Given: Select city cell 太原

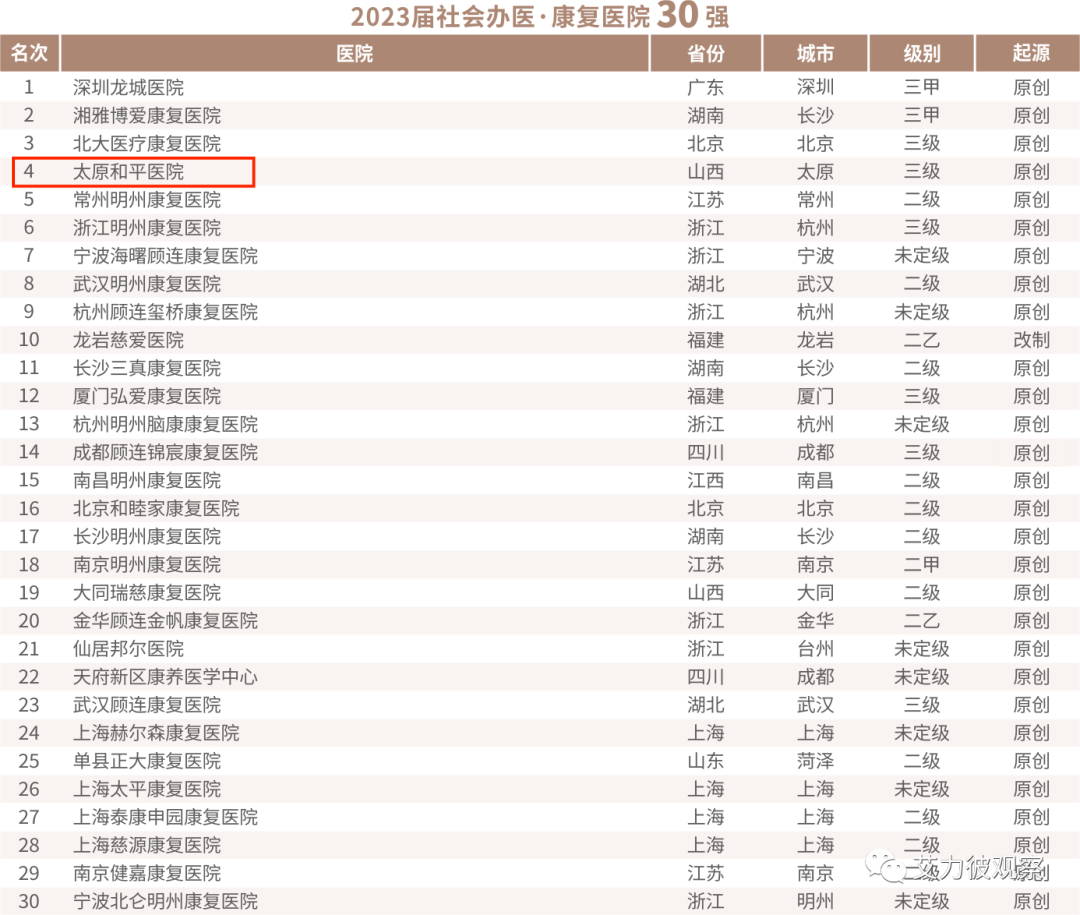Looking at the screenshot, I should tap(816, 172).
